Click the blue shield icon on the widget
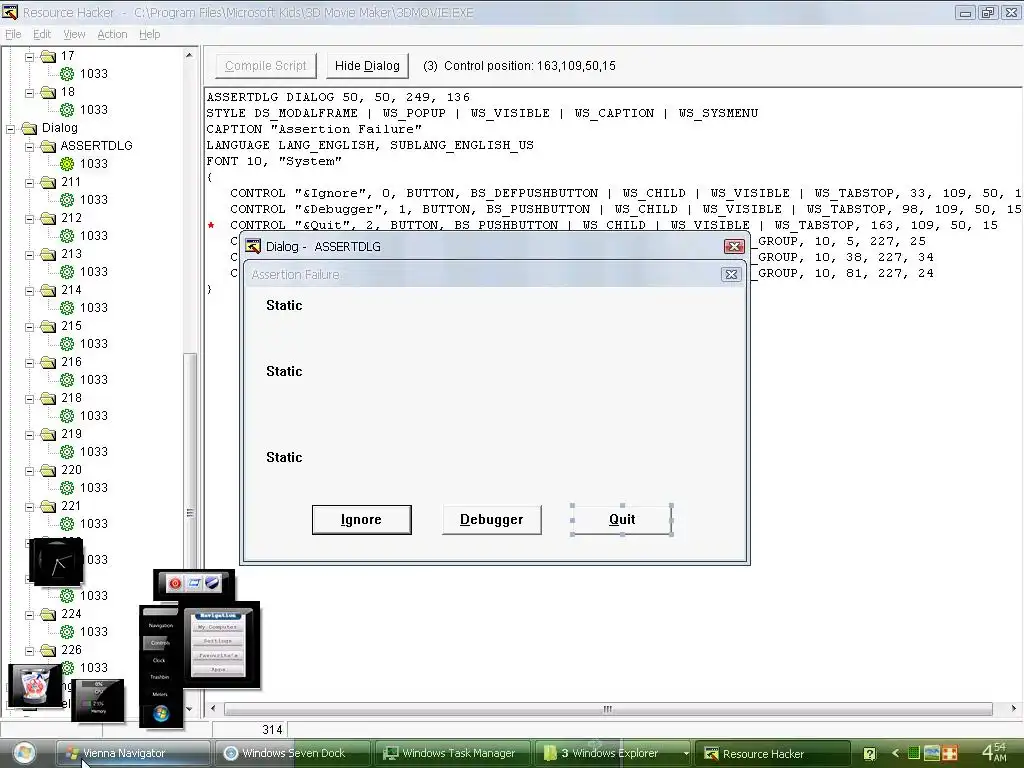 (x=212, y=583)
